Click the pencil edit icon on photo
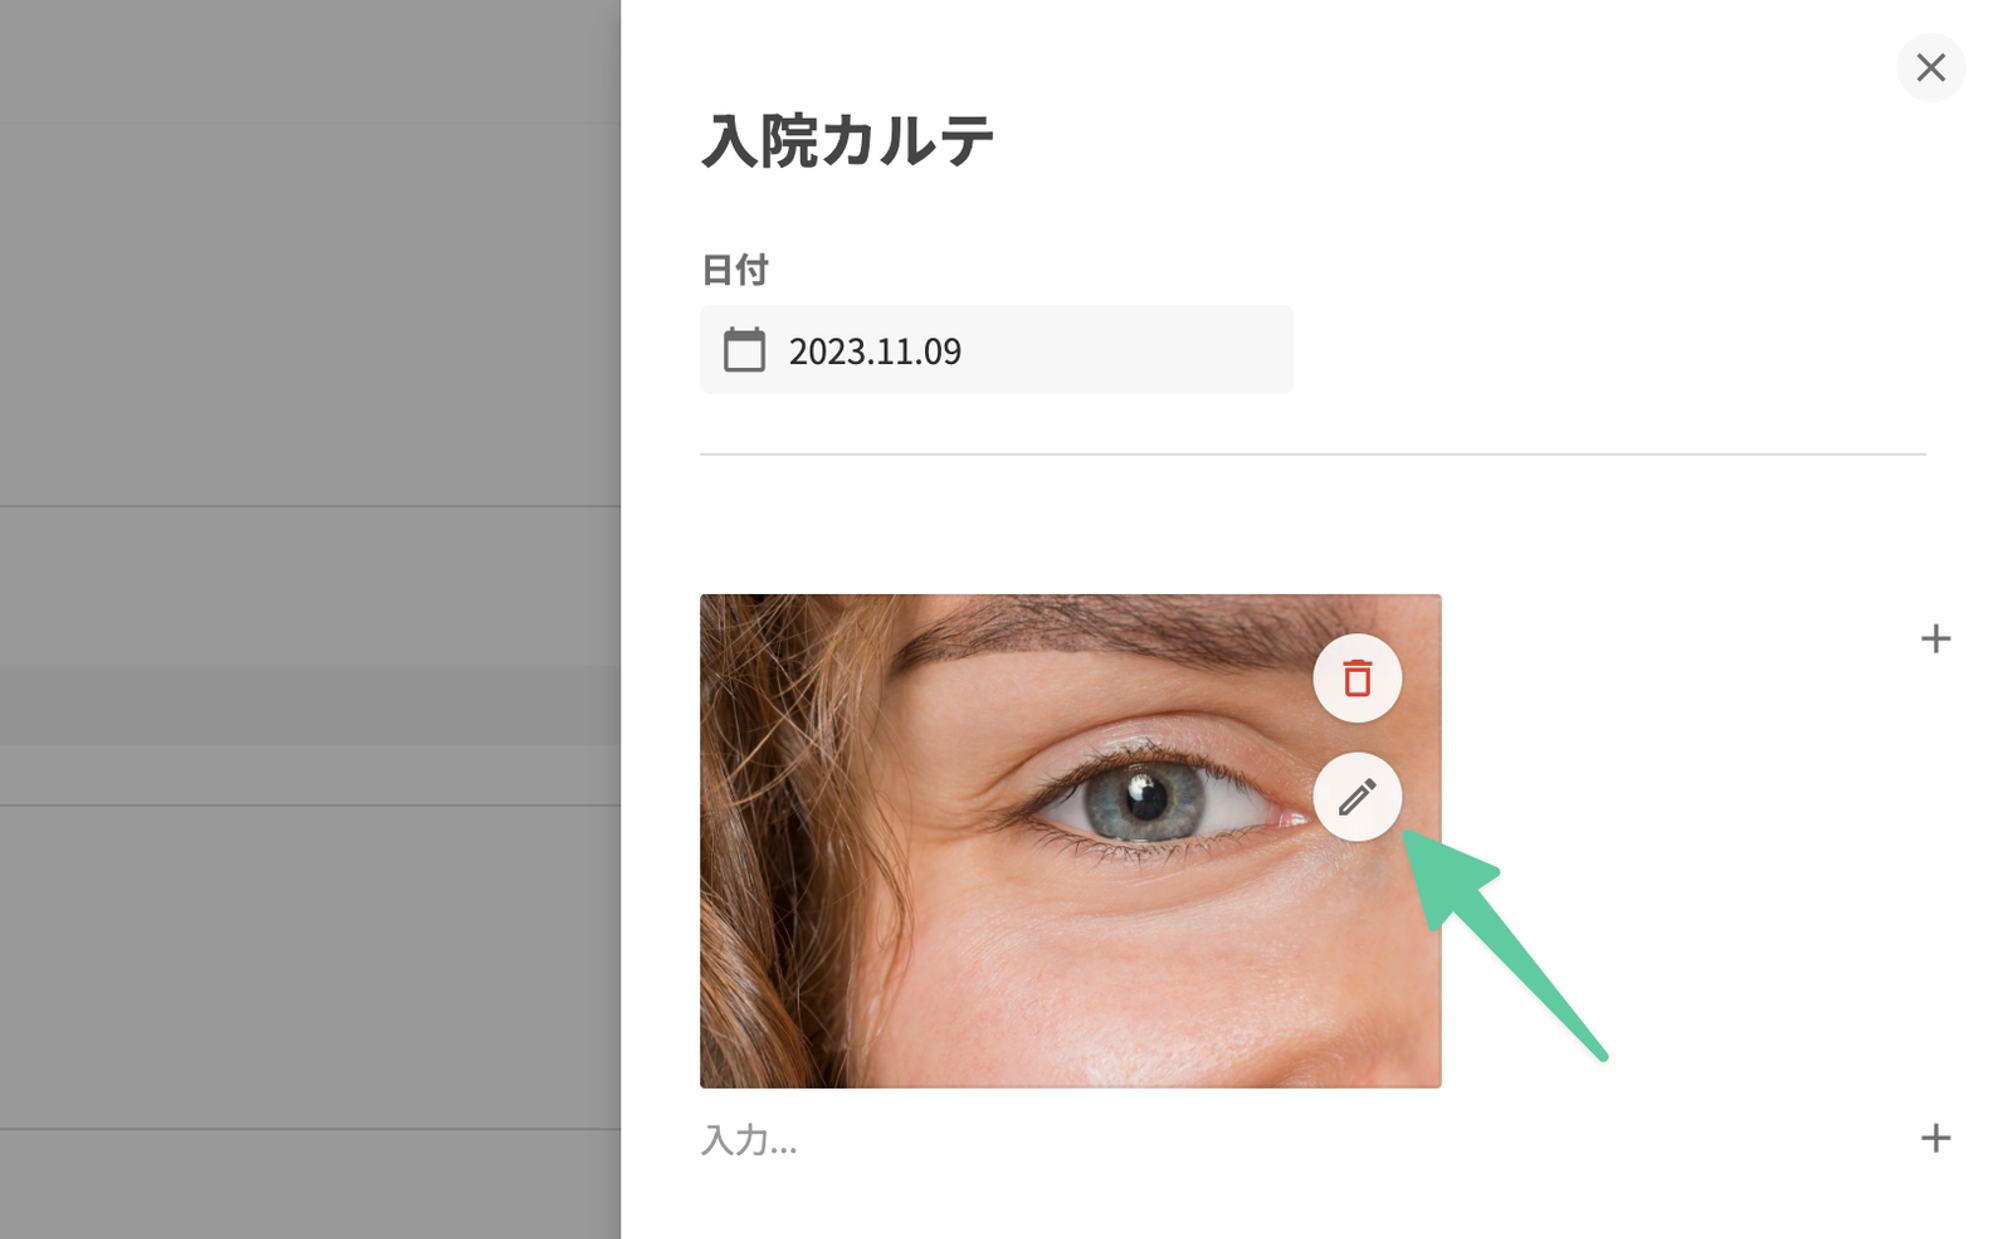This screenshot has height=1239, width=2000. coord(1356,797)
